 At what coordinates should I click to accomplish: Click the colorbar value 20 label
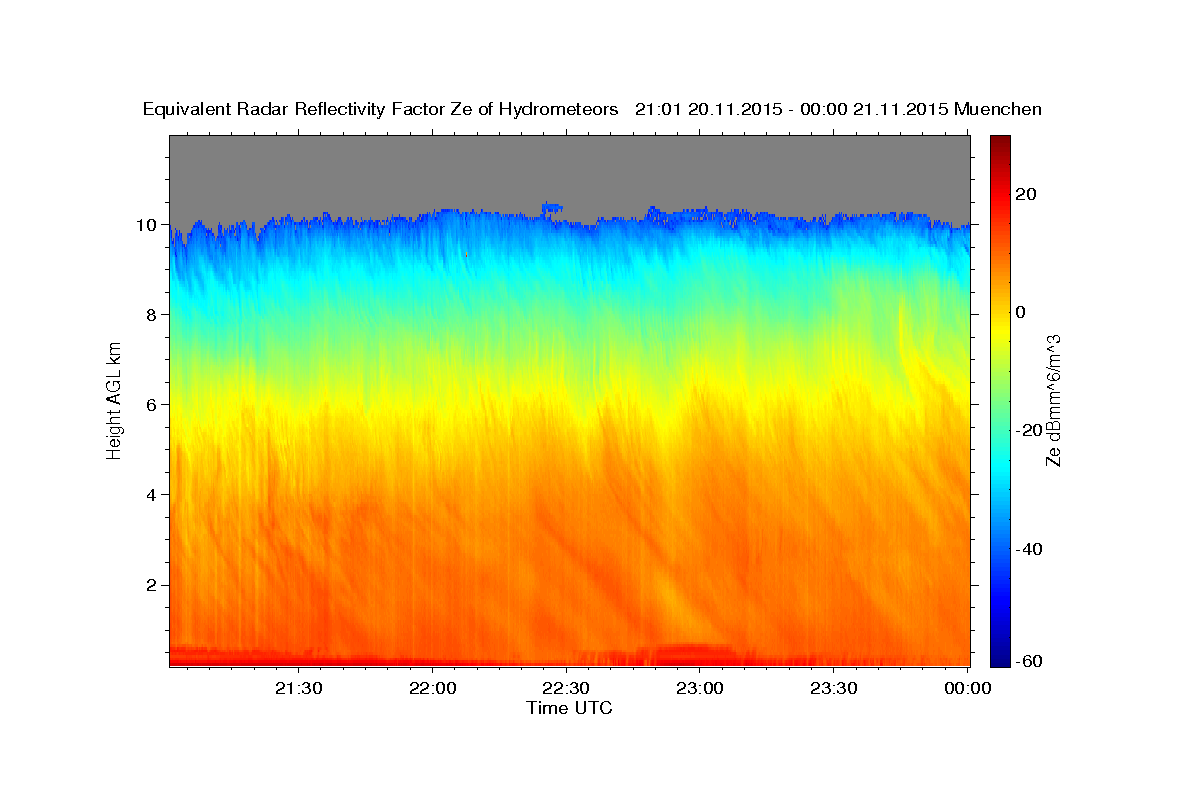pos(1024,194)
